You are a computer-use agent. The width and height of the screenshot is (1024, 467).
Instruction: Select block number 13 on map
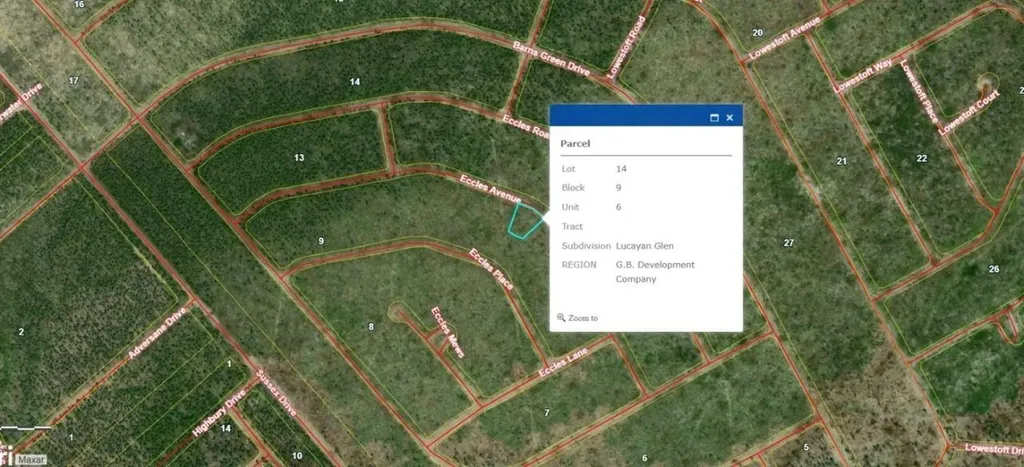point(299,158)
